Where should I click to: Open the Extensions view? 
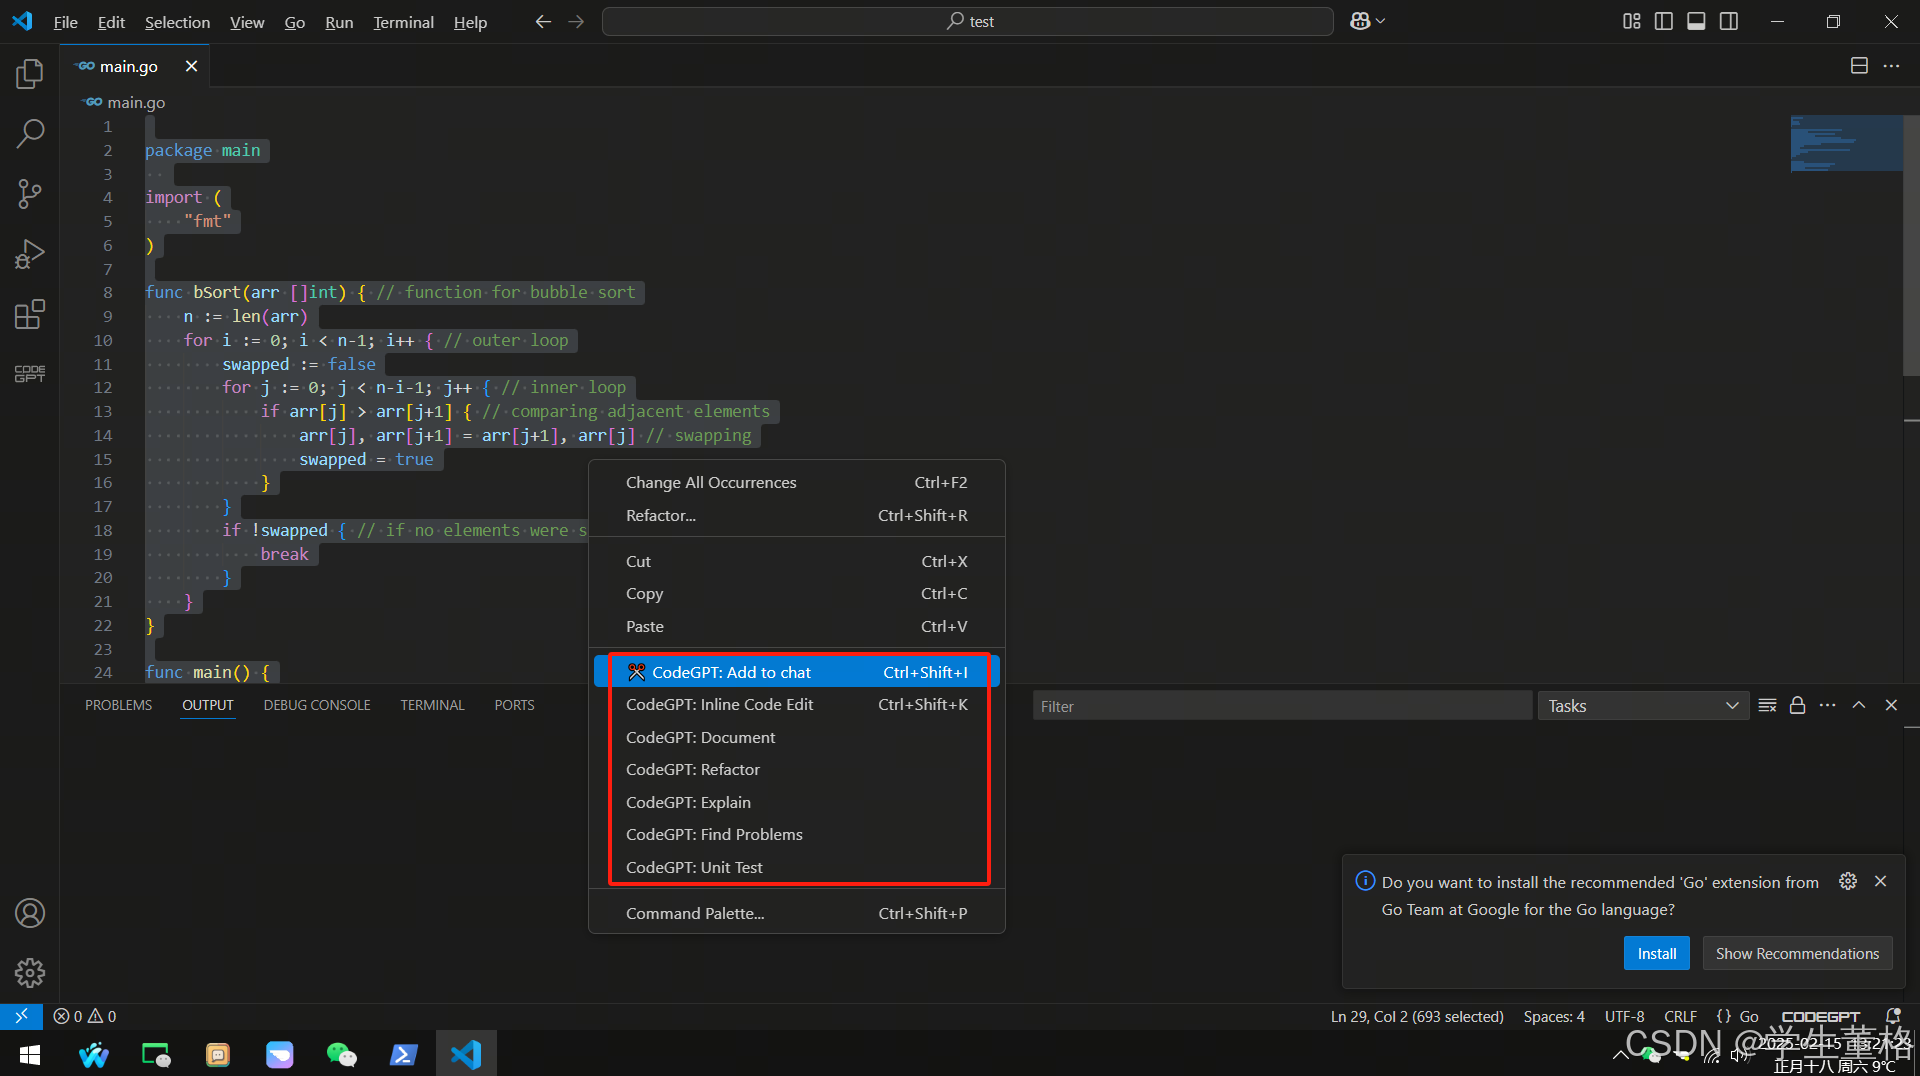30,314
